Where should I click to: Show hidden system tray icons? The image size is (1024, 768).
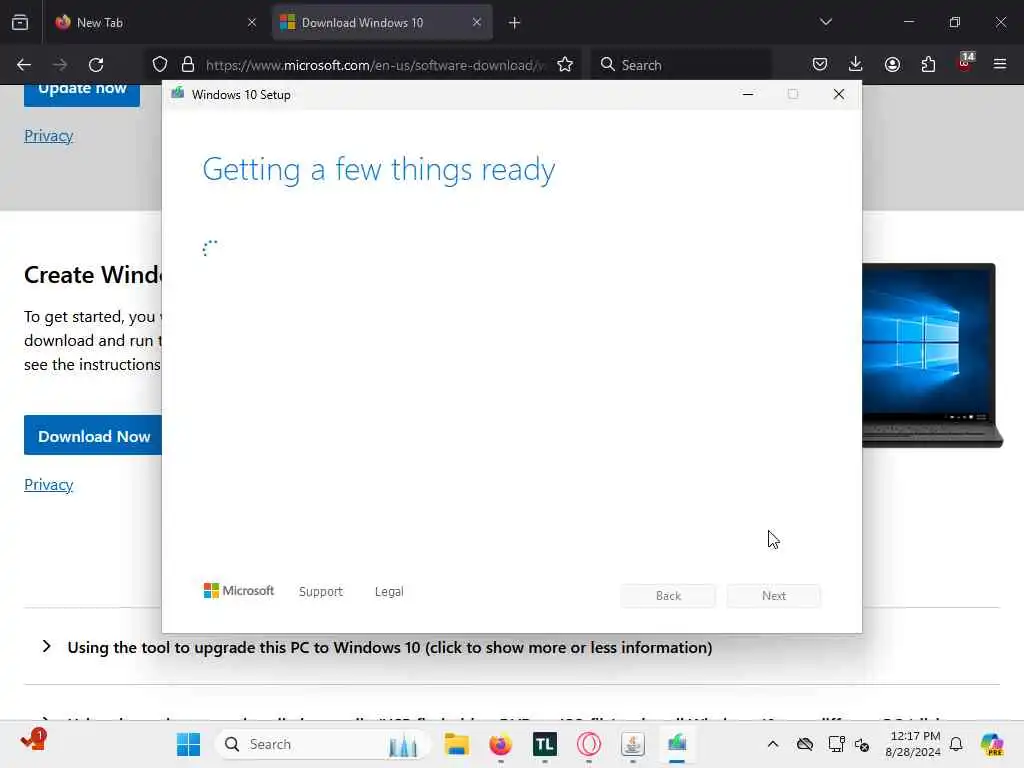pyautogui.click(x=773, y=744)
